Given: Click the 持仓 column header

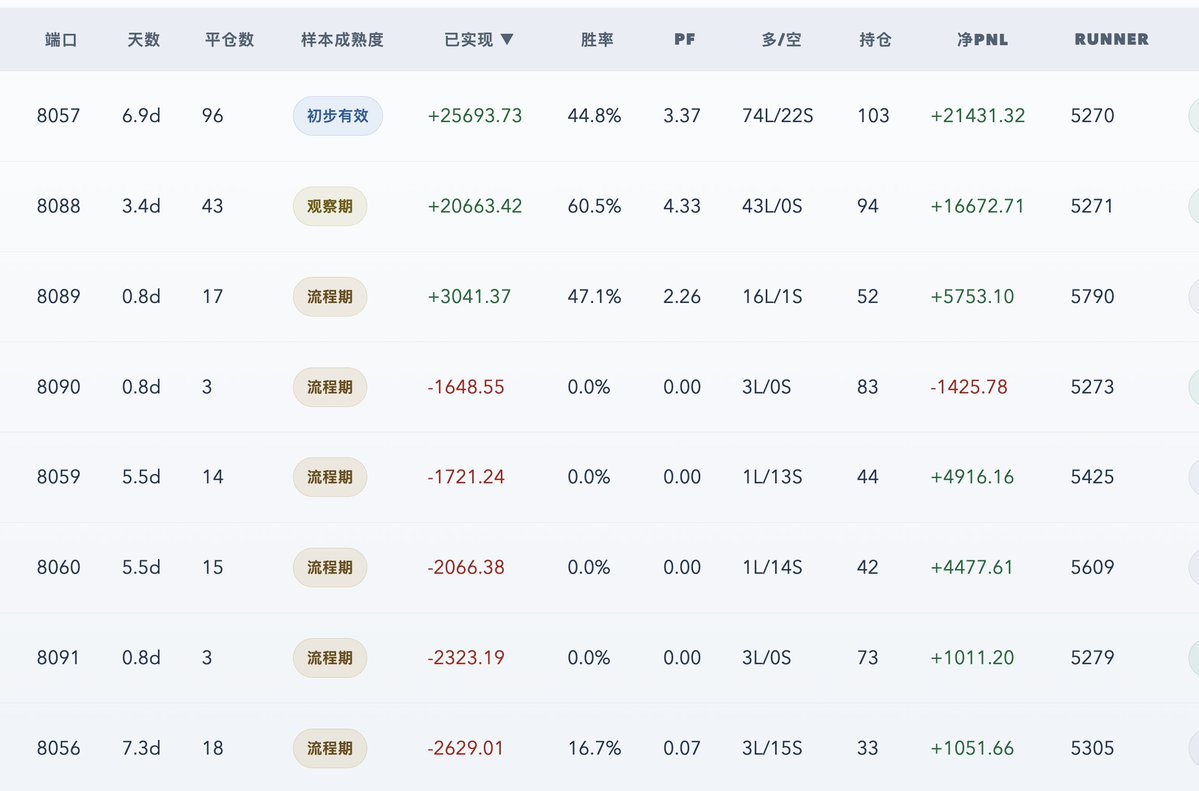Looking at the screenshot, I should (x=876, y=40).
